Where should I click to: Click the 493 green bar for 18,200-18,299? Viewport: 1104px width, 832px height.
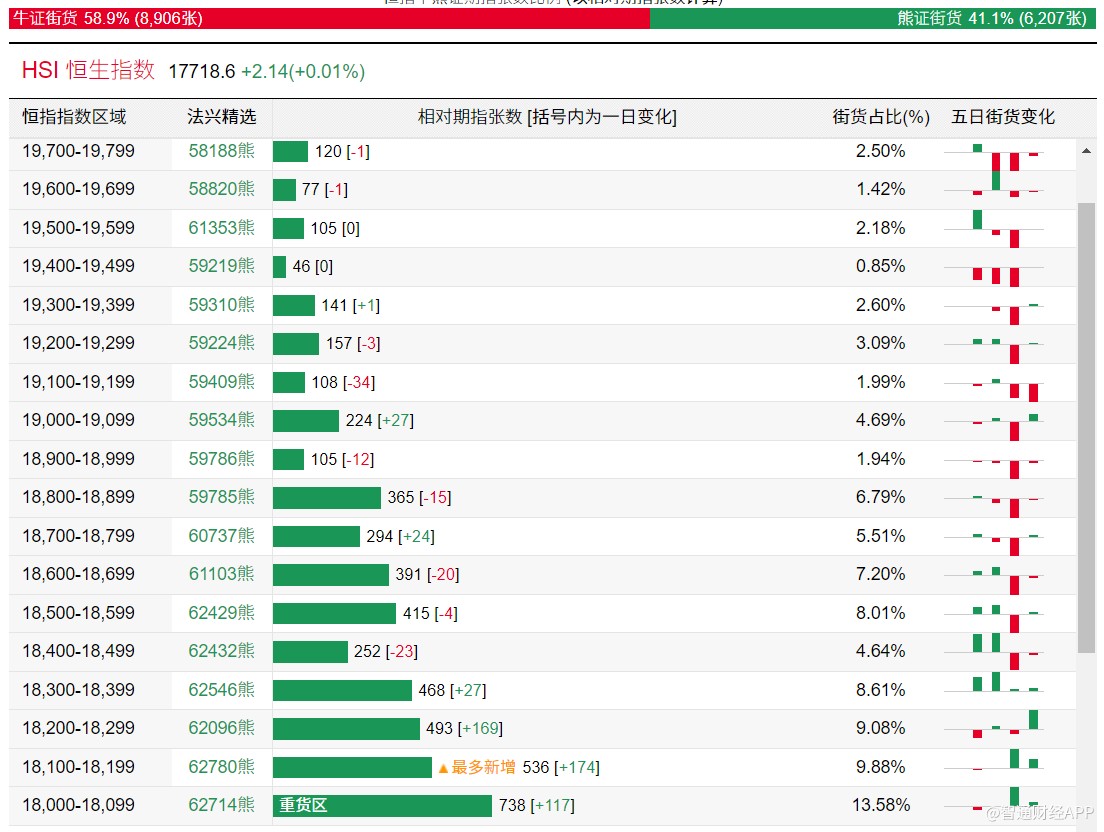[346, 729]
